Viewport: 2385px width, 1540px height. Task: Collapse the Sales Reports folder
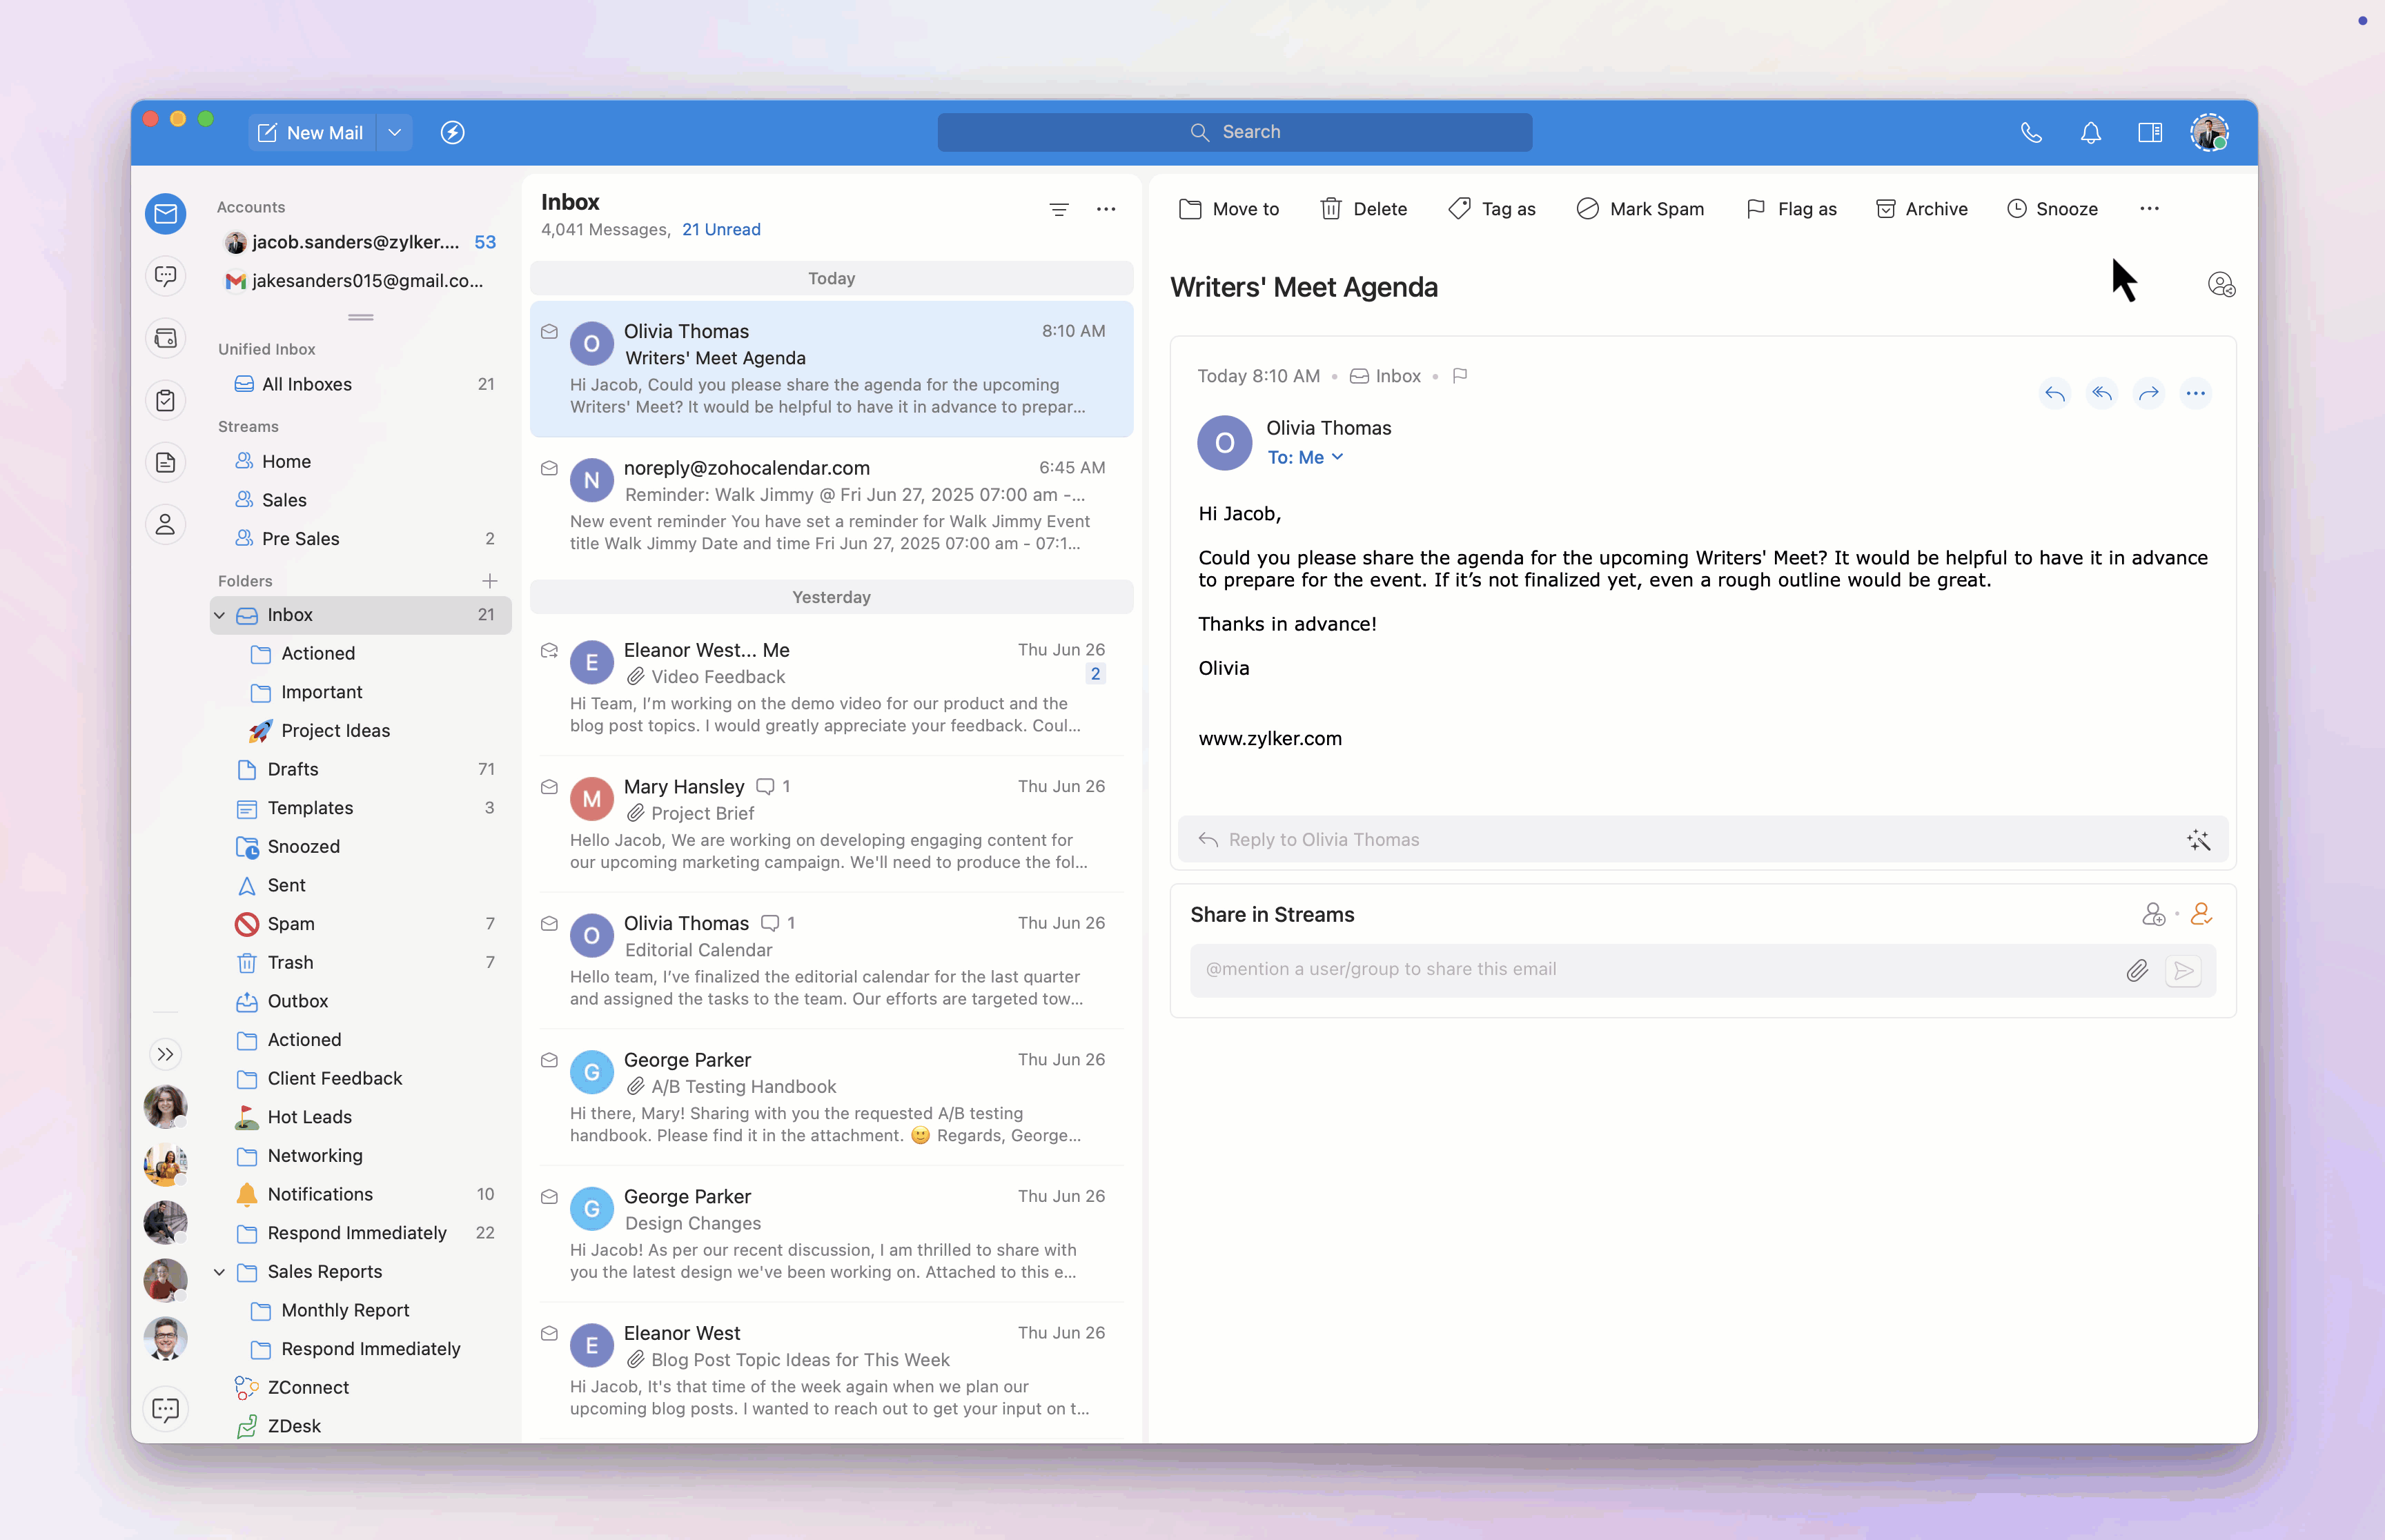point(219,1271)
